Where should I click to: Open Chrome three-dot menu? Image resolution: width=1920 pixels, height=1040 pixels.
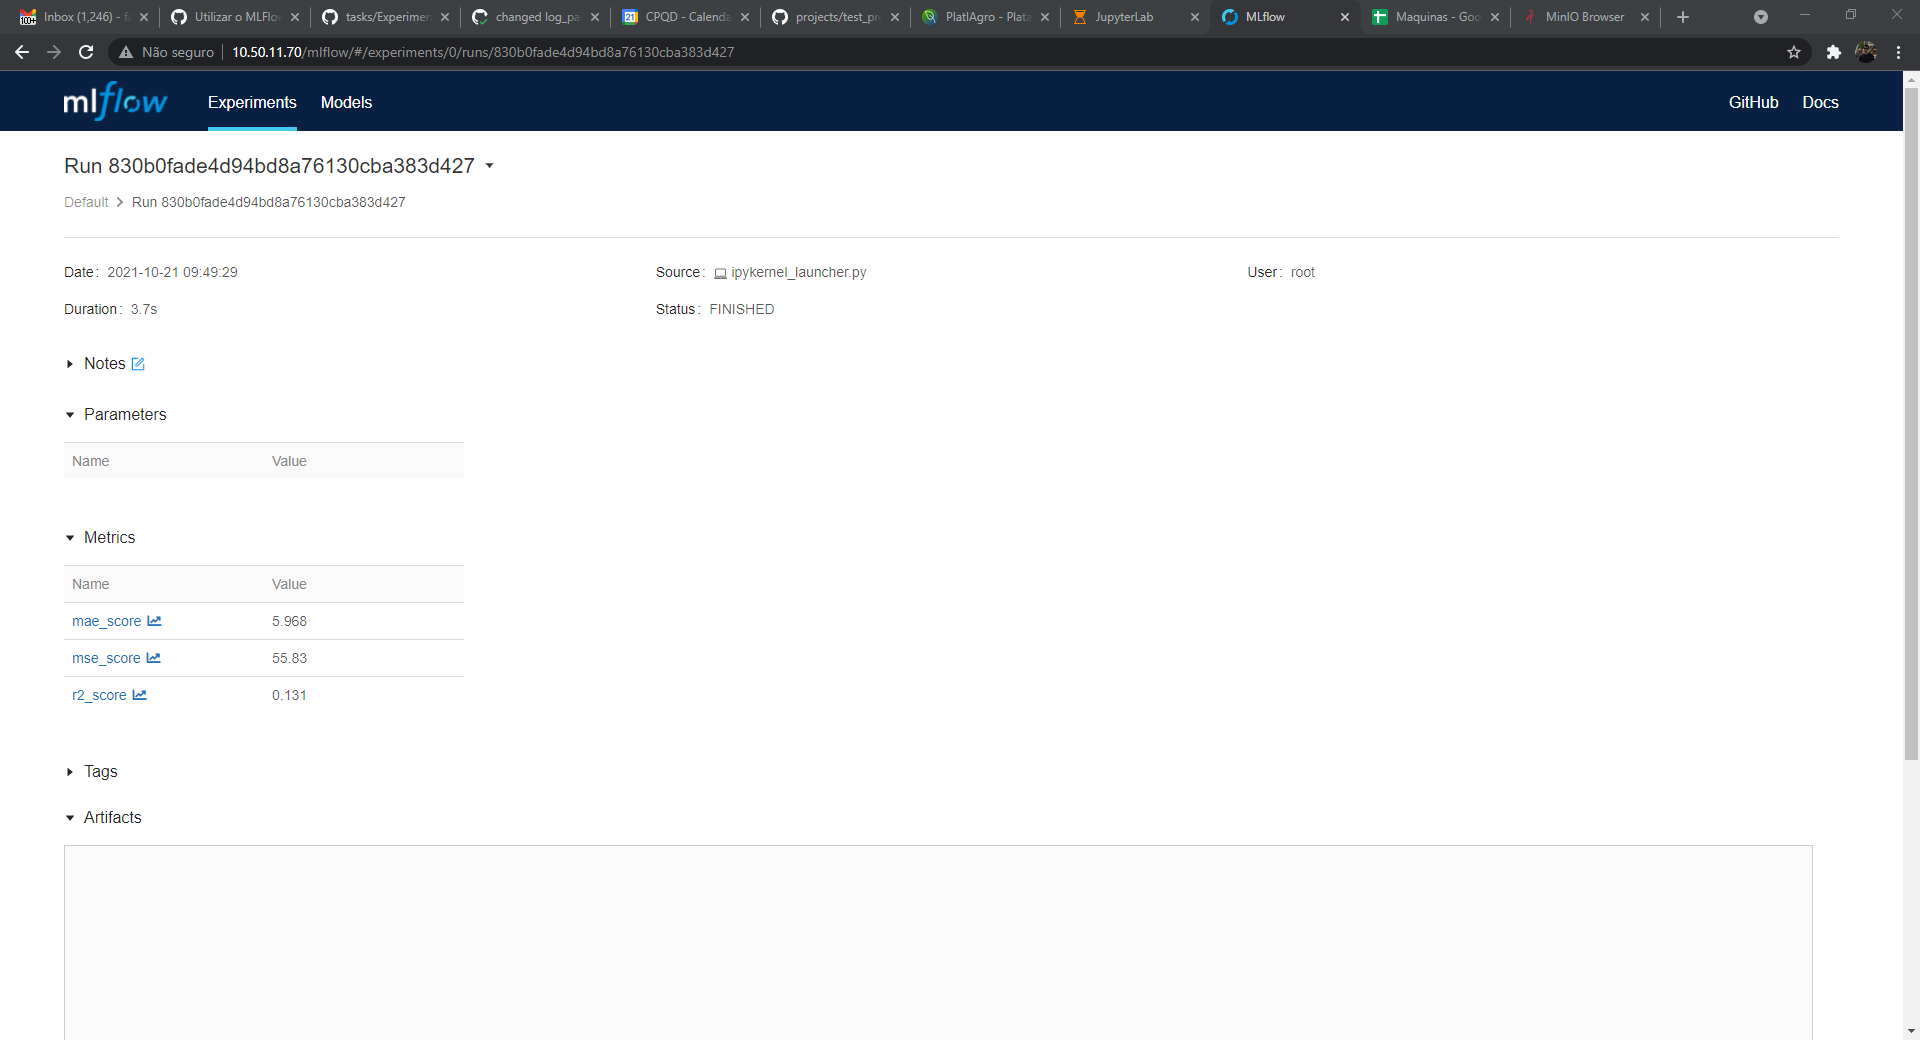point(1898,52)
